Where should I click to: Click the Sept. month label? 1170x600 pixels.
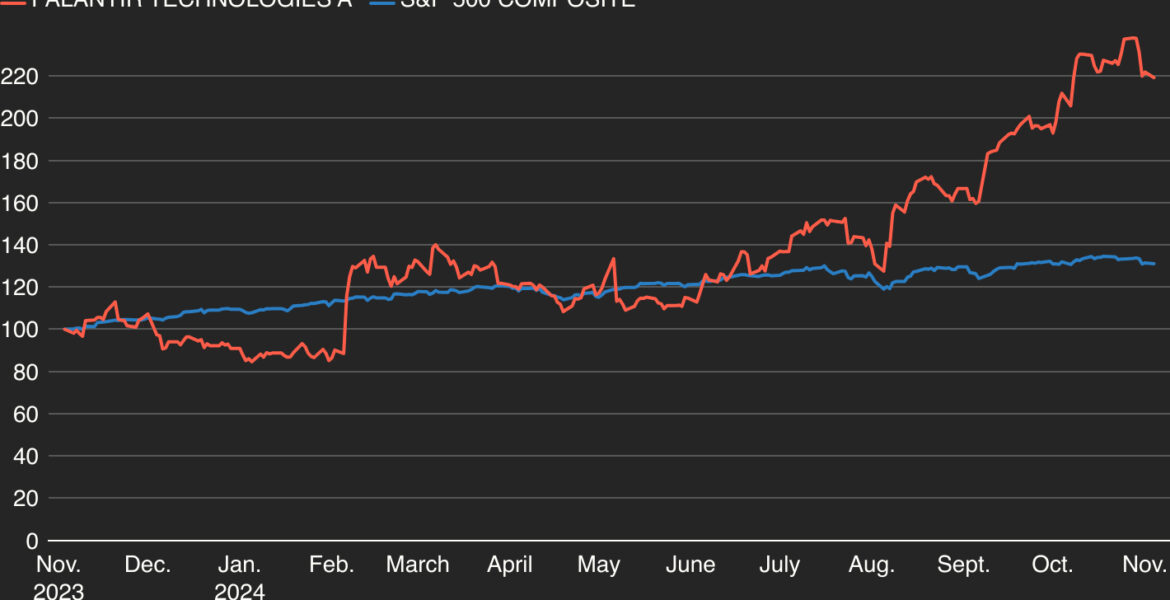click(965, 565)
